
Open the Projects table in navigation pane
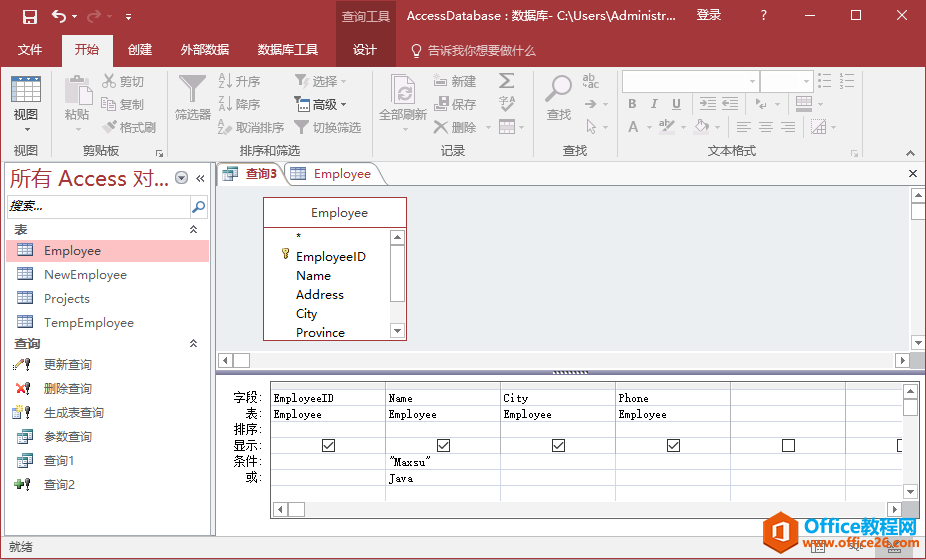click(66, 299)
